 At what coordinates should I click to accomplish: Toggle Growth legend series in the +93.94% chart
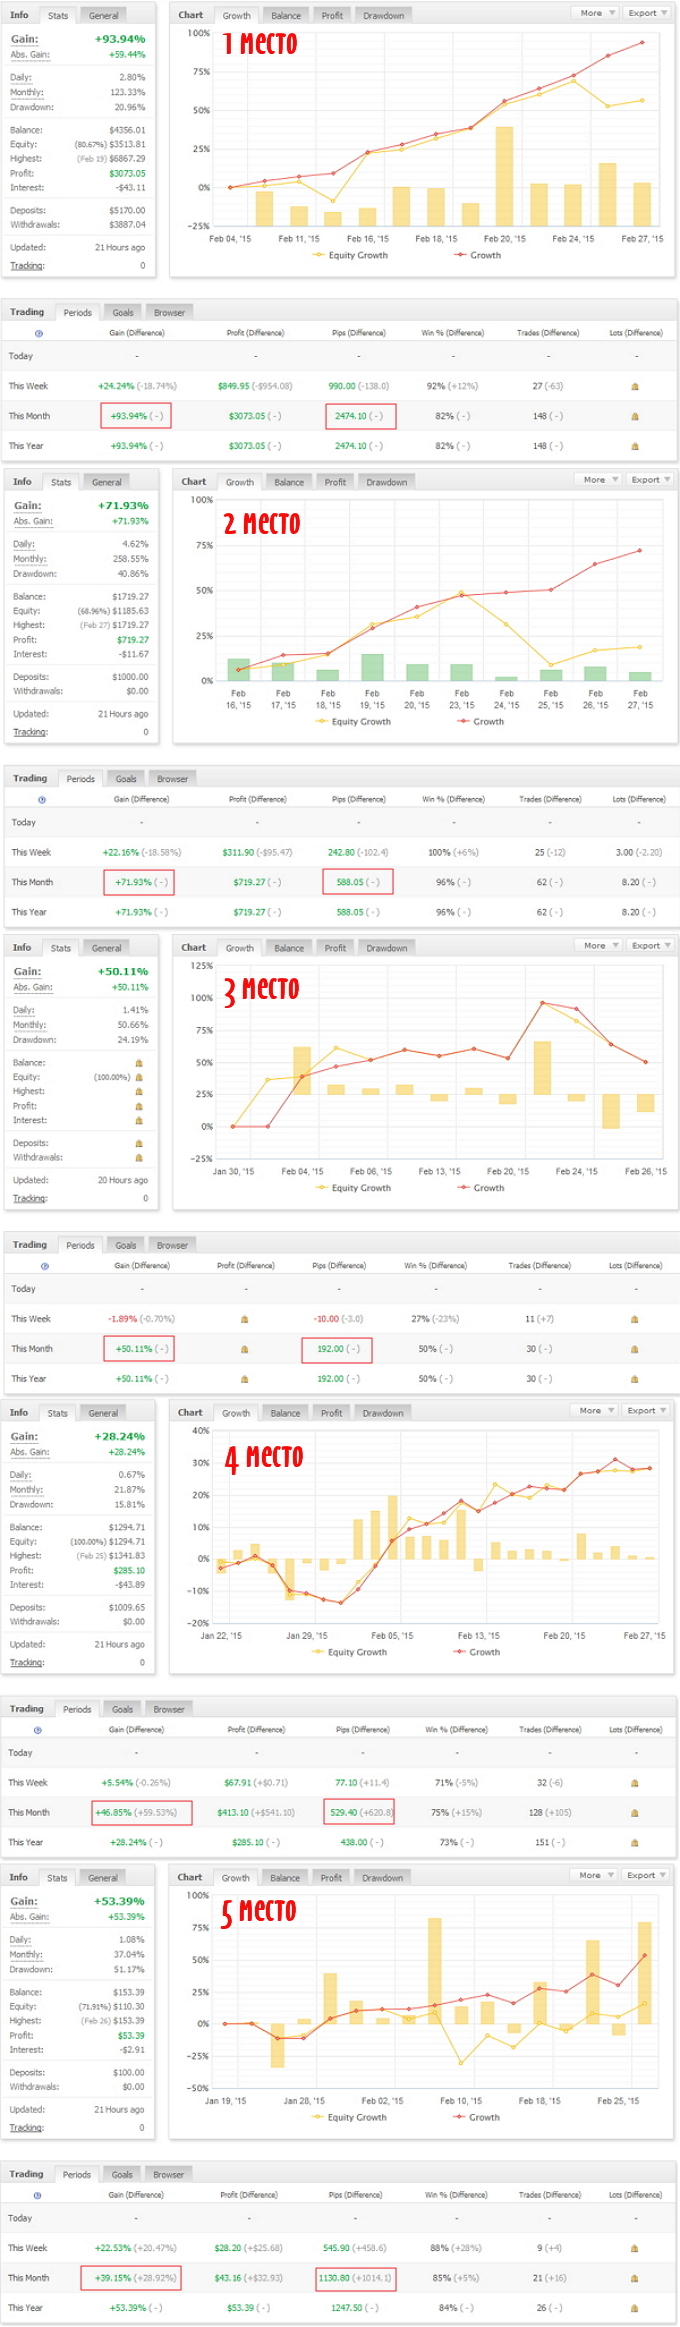point(478,255)
